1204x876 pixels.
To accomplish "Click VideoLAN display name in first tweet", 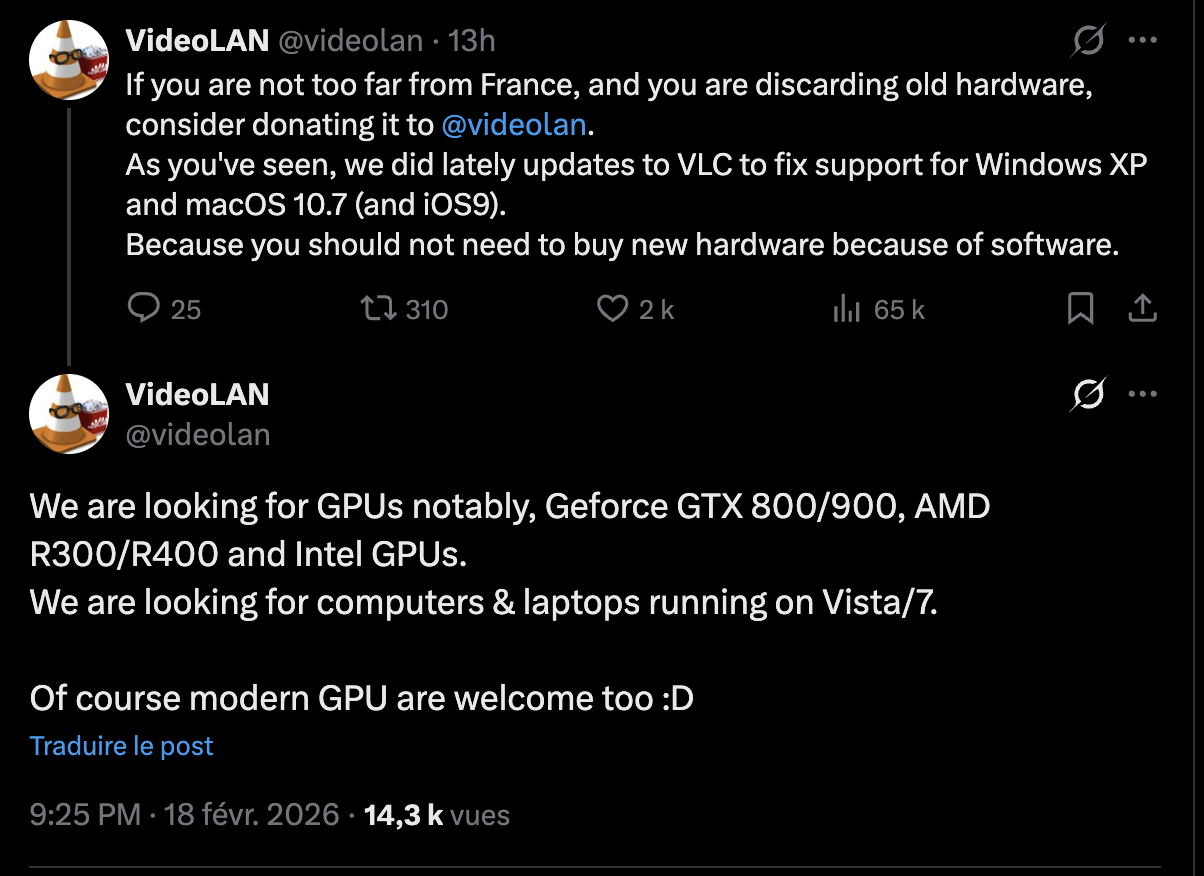I will pyautogui.click(x=197, y=40).
